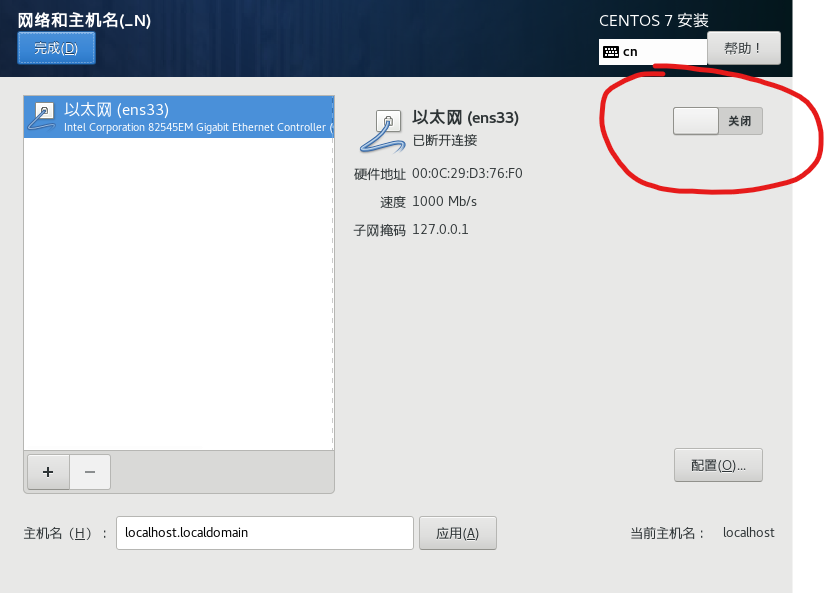The height and width of the screenshot is (593, 824).
Task: Click the Ethernet cable icon in device list
Action: pos(42,117)
